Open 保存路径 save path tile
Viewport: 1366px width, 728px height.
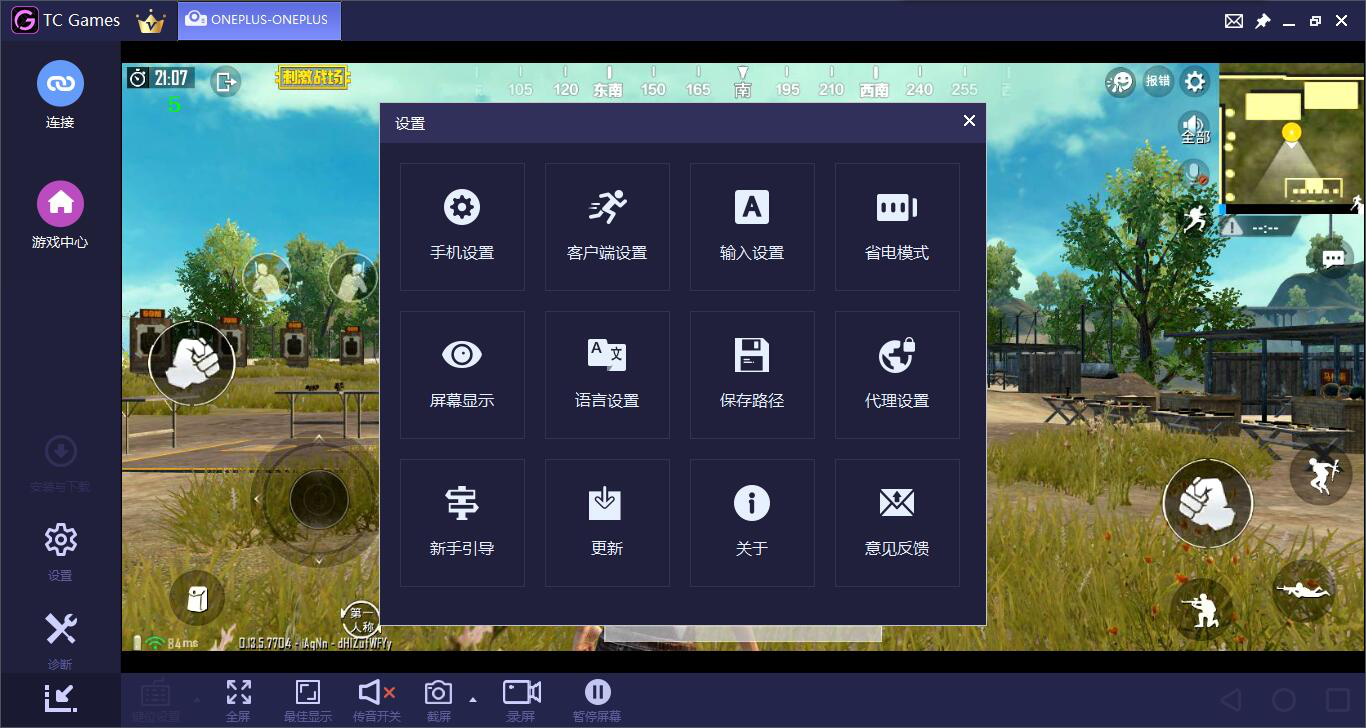tap(752, 375)
